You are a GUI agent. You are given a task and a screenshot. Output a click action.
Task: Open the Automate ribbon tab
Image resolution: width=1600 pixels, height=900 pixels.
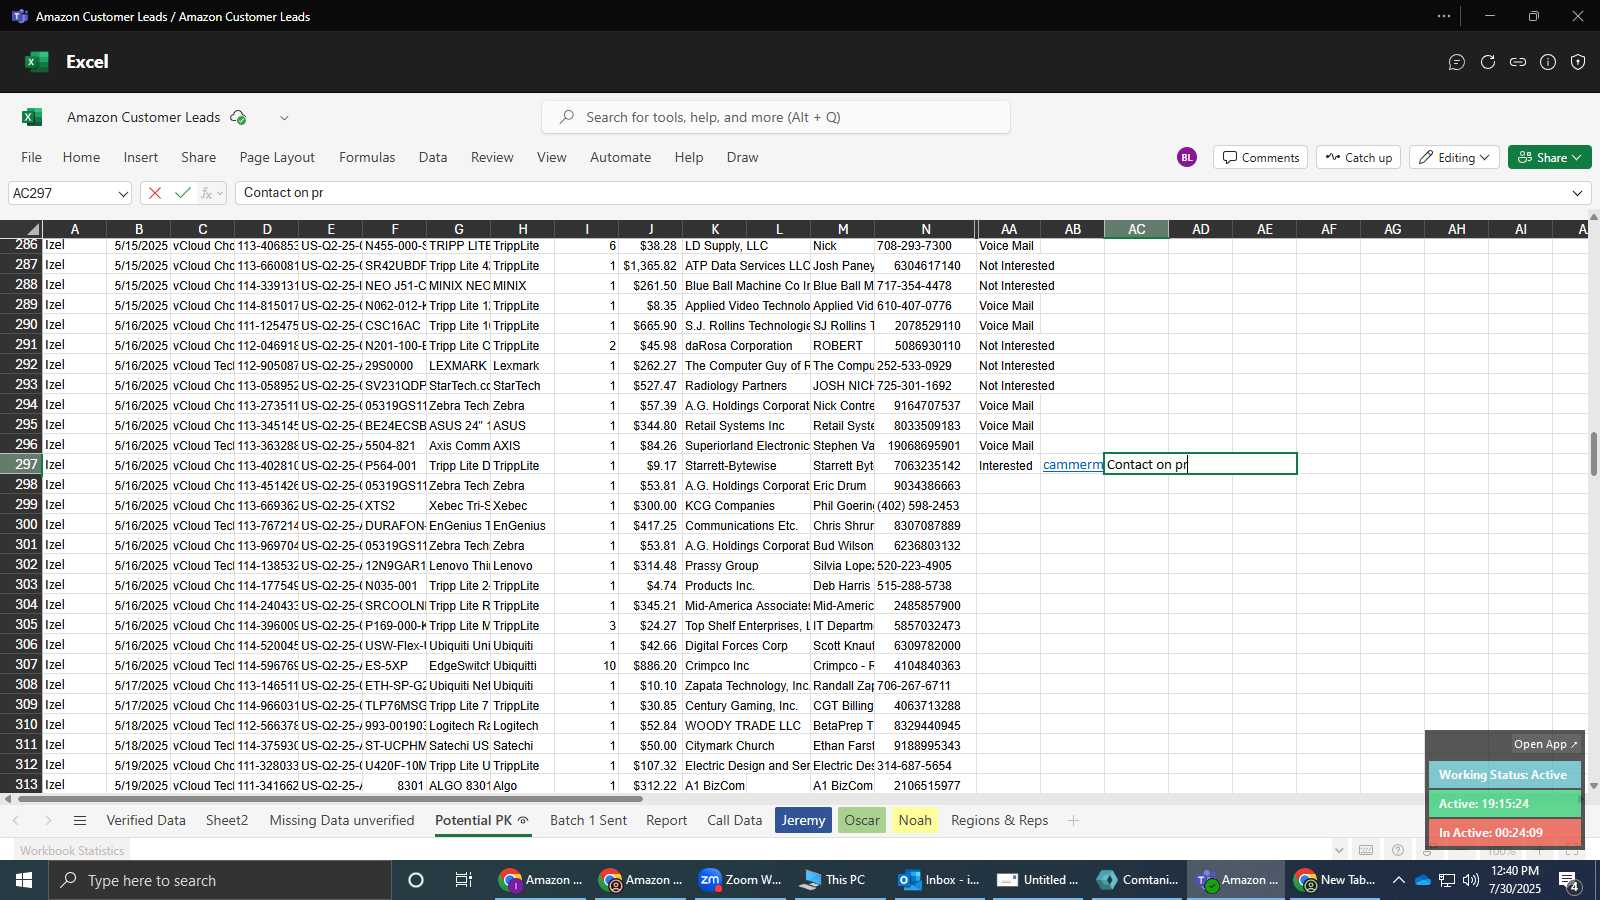[620, 157]
